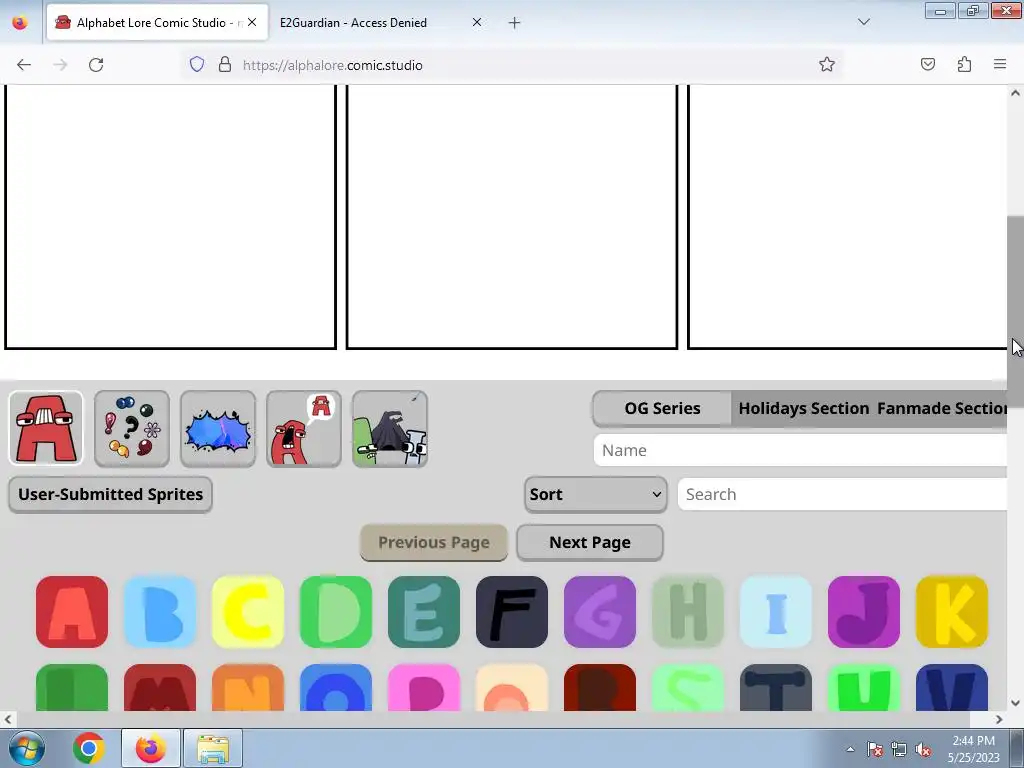Open the Firefox application hamburger menu
The height and width of the screenshot is (768, 1024).
click(1000, 64)
